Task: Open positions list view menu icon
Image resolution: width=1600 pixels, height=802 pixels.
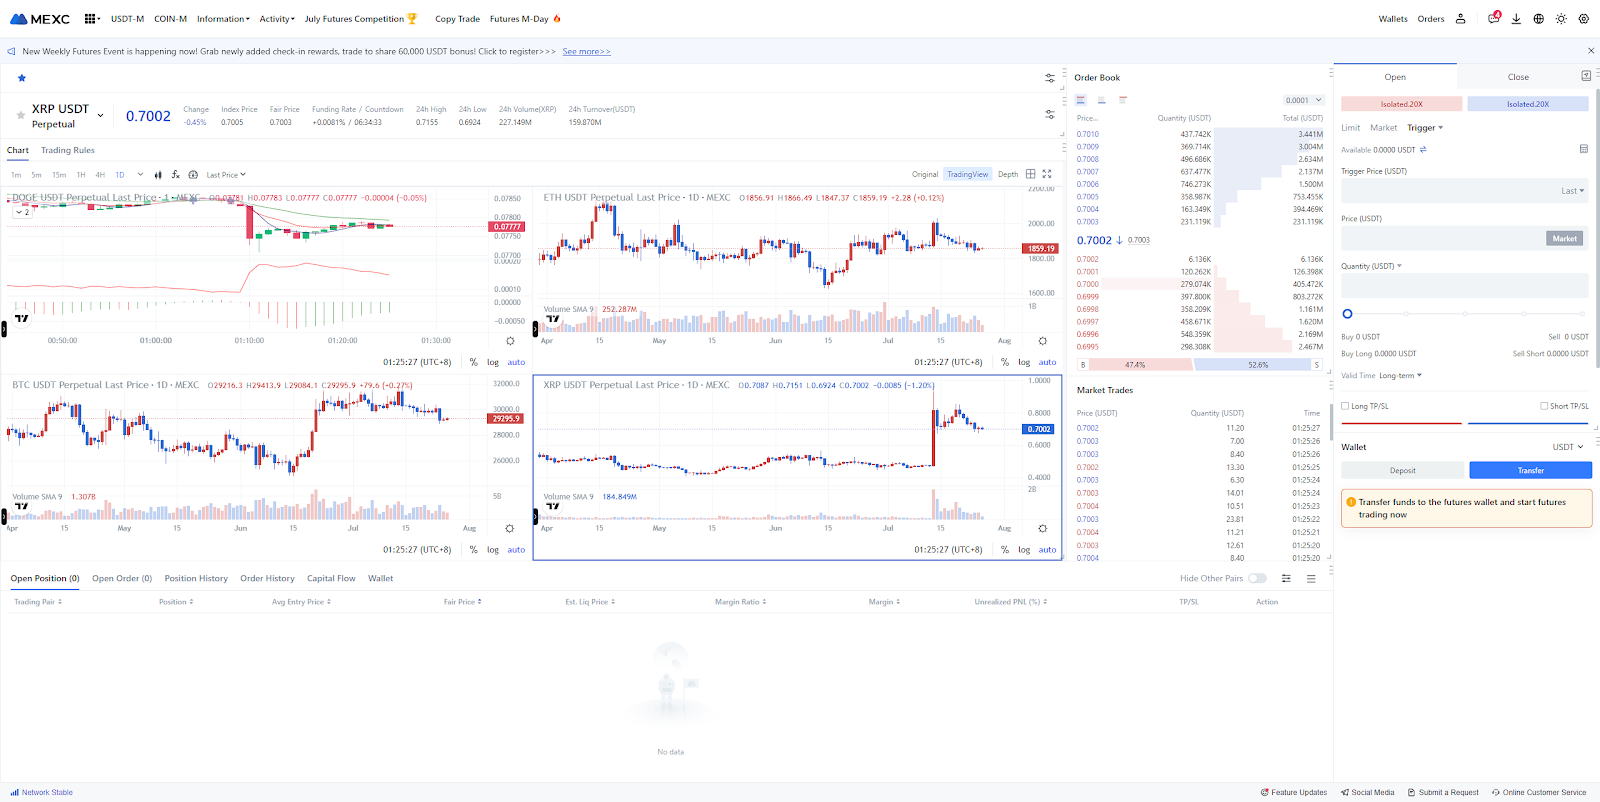Action: pyautogui.click(x=1311, y=578)
